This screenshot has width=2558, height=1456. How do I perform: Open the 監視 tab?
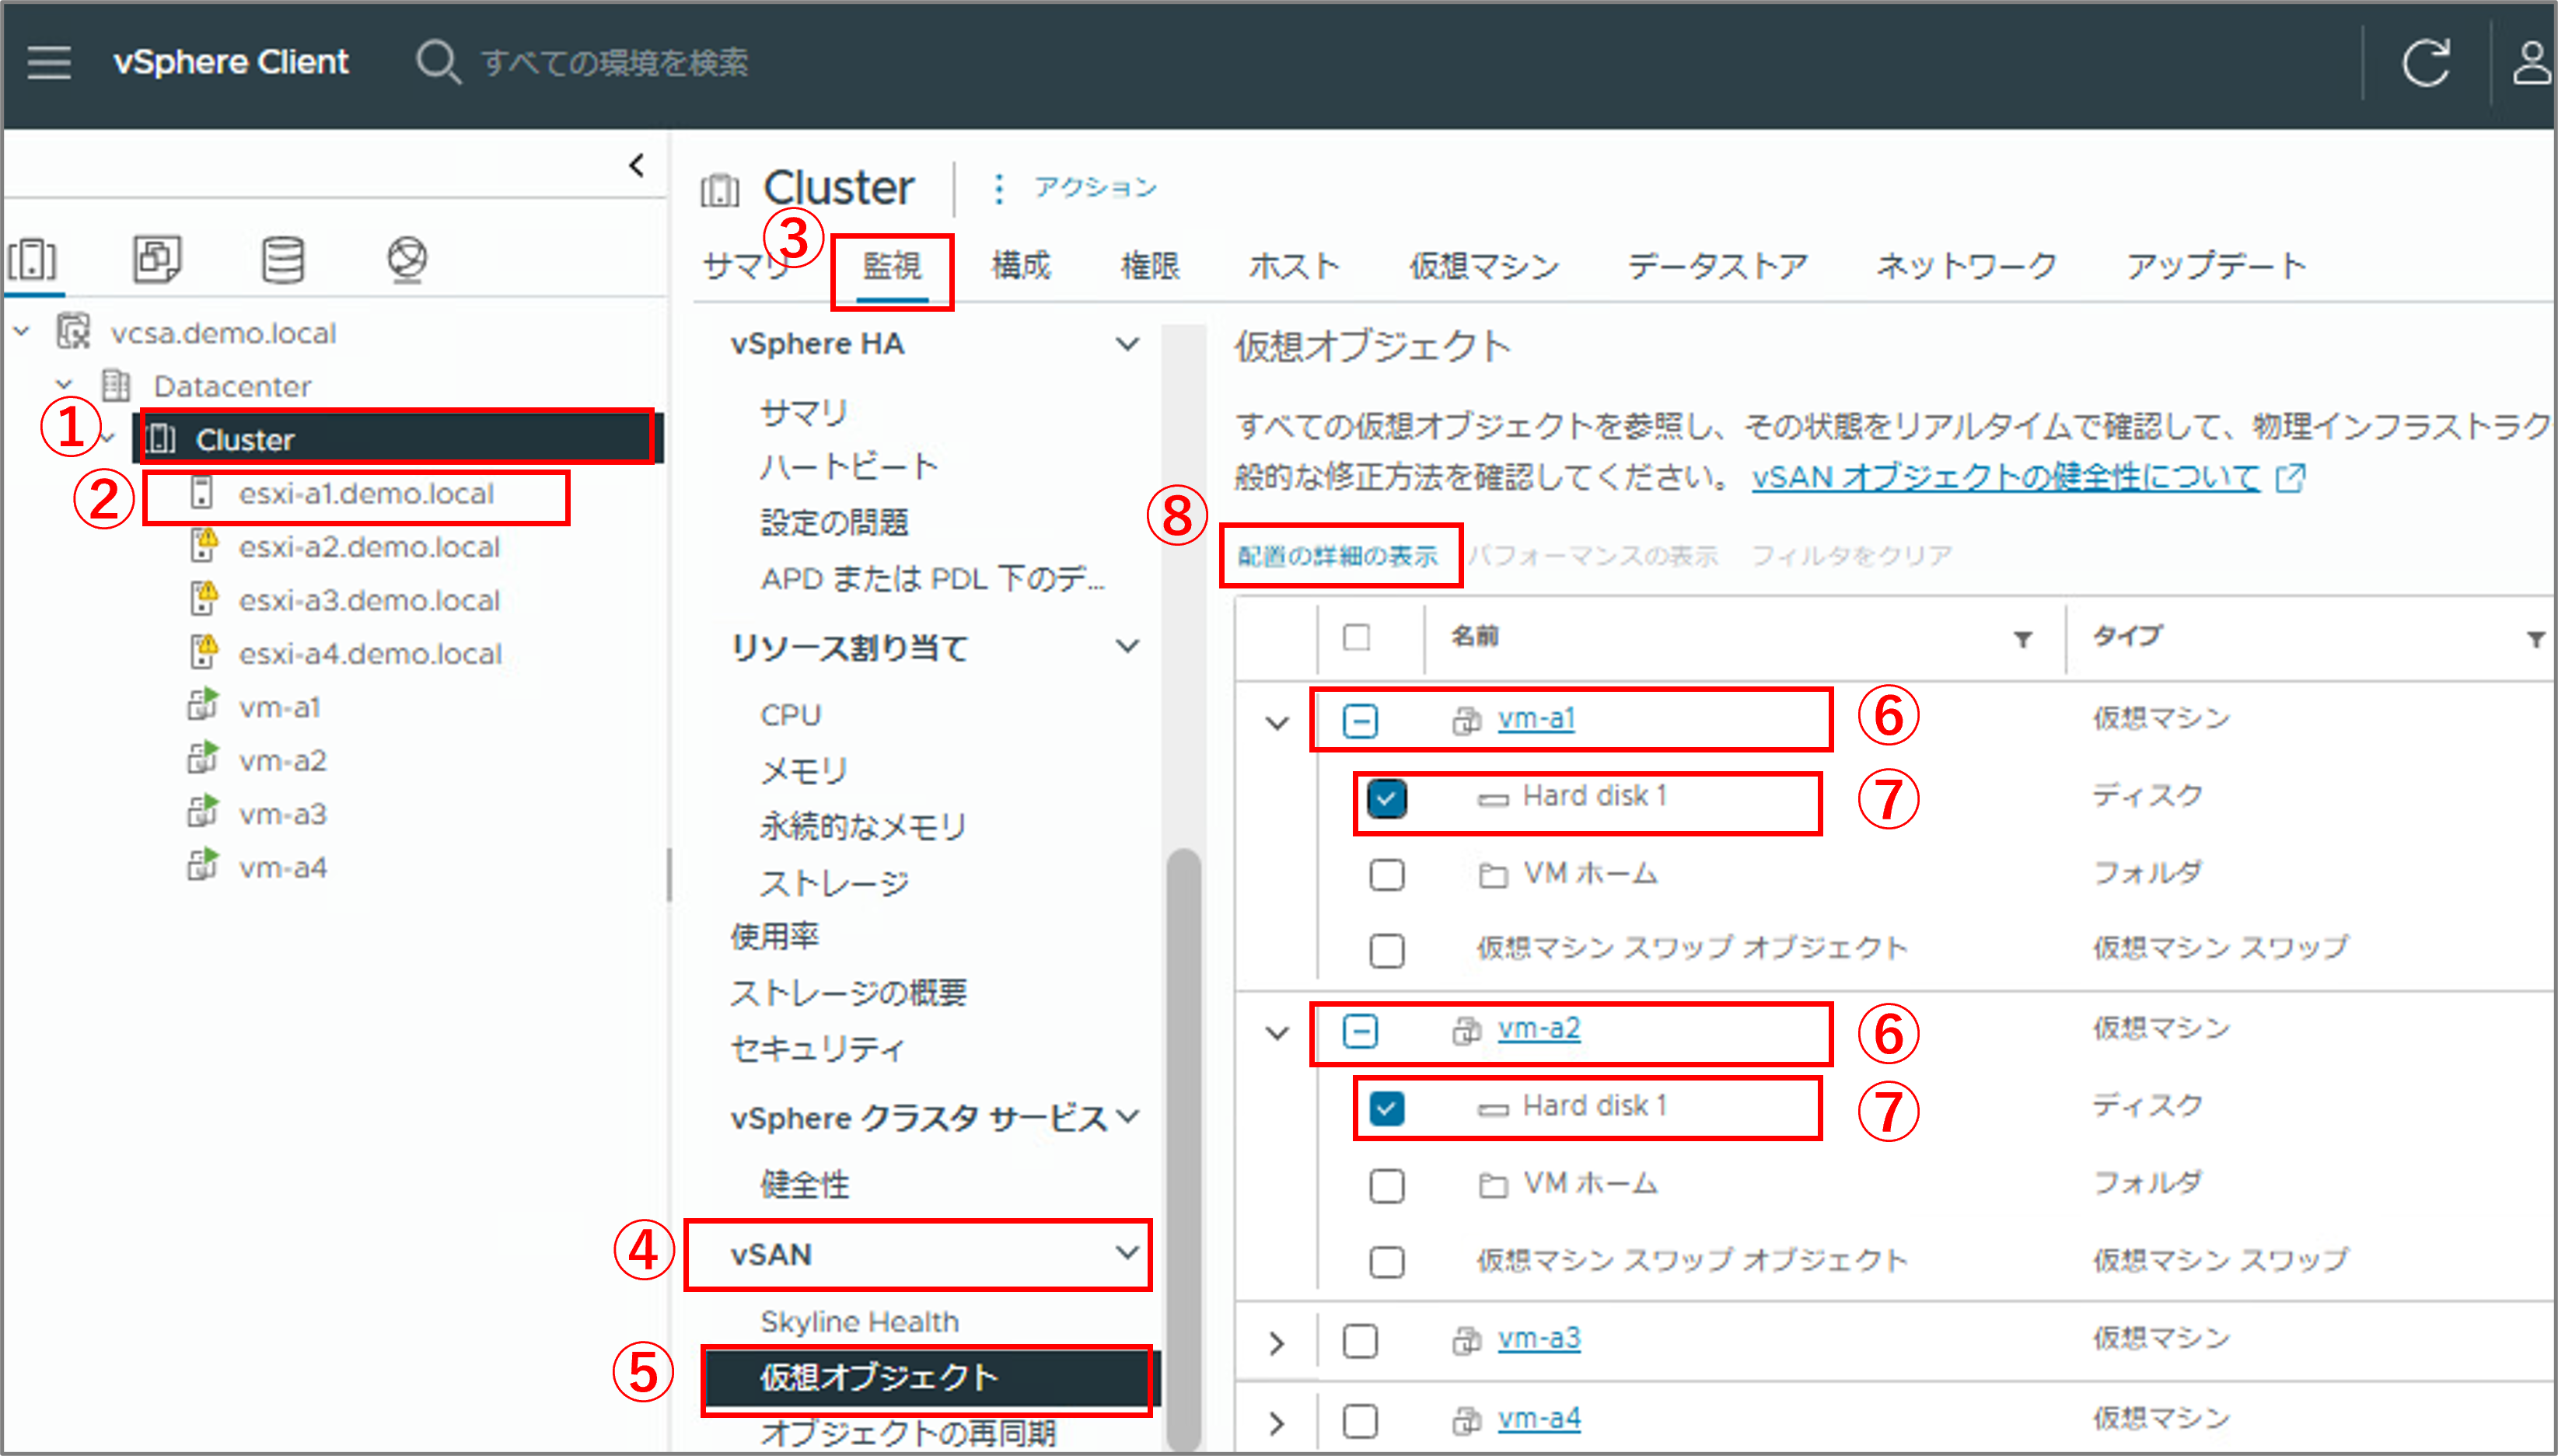[x=891, y=266]
